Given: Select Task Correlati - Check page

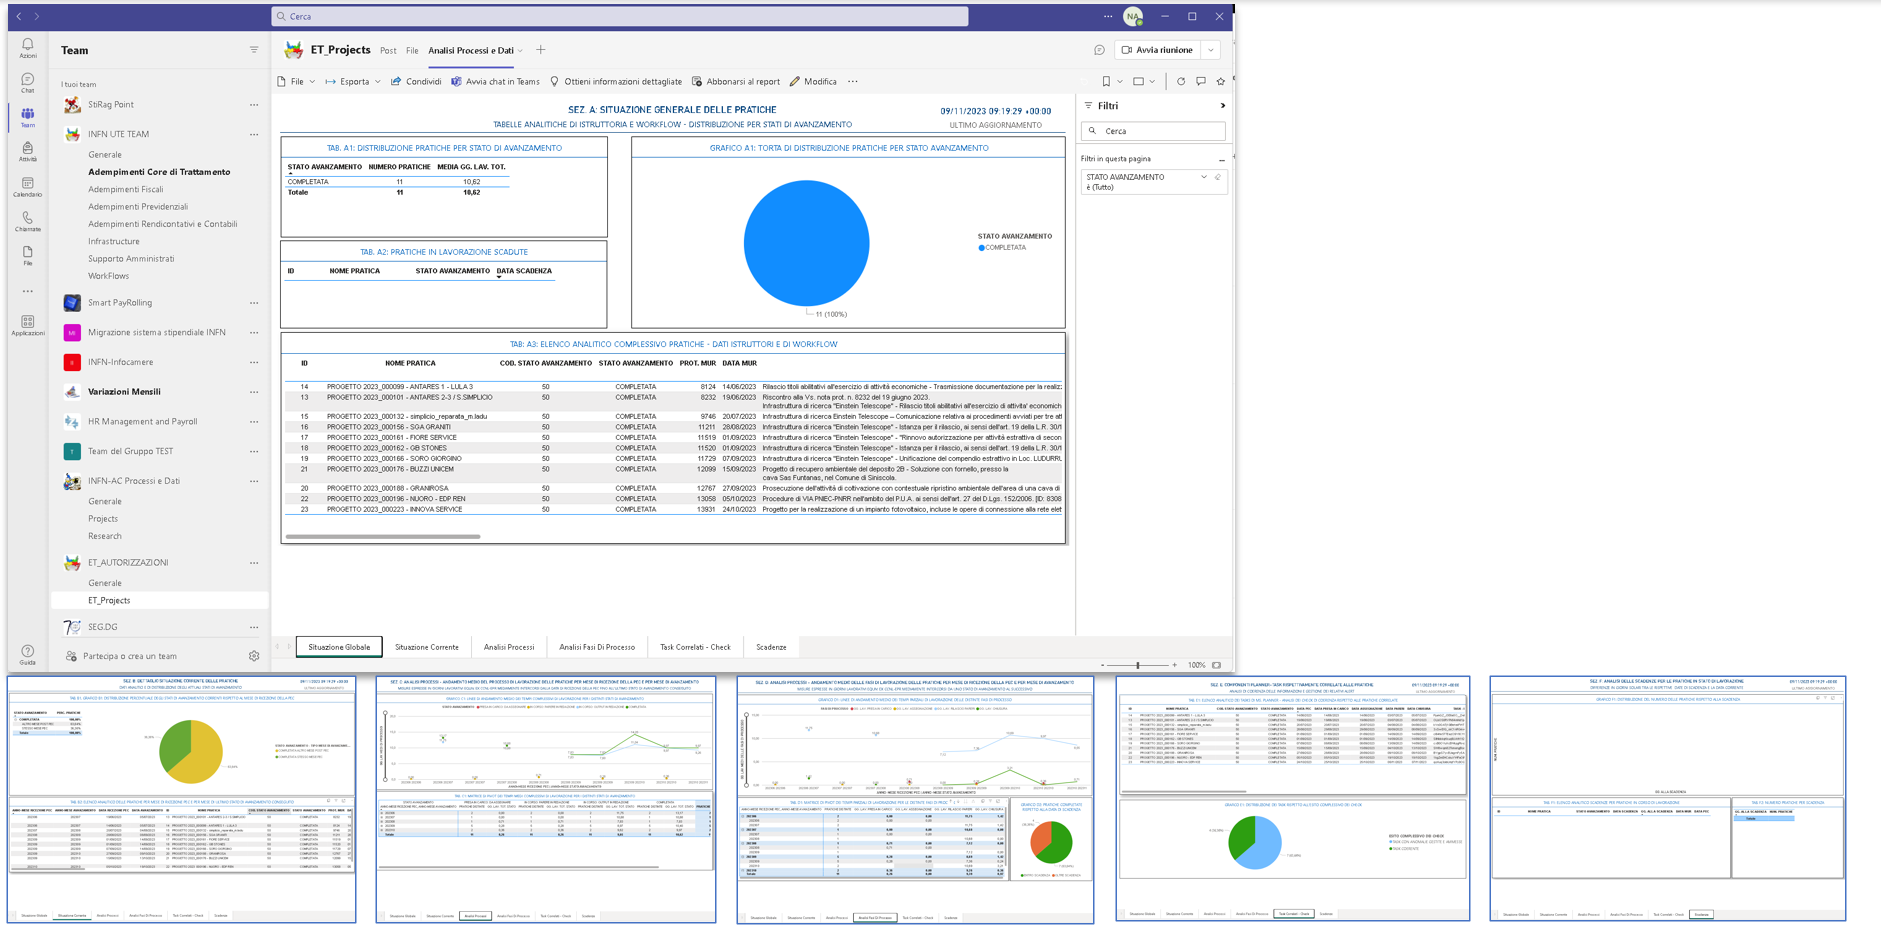Looking at the screenshot, I should tap(695, 647).
